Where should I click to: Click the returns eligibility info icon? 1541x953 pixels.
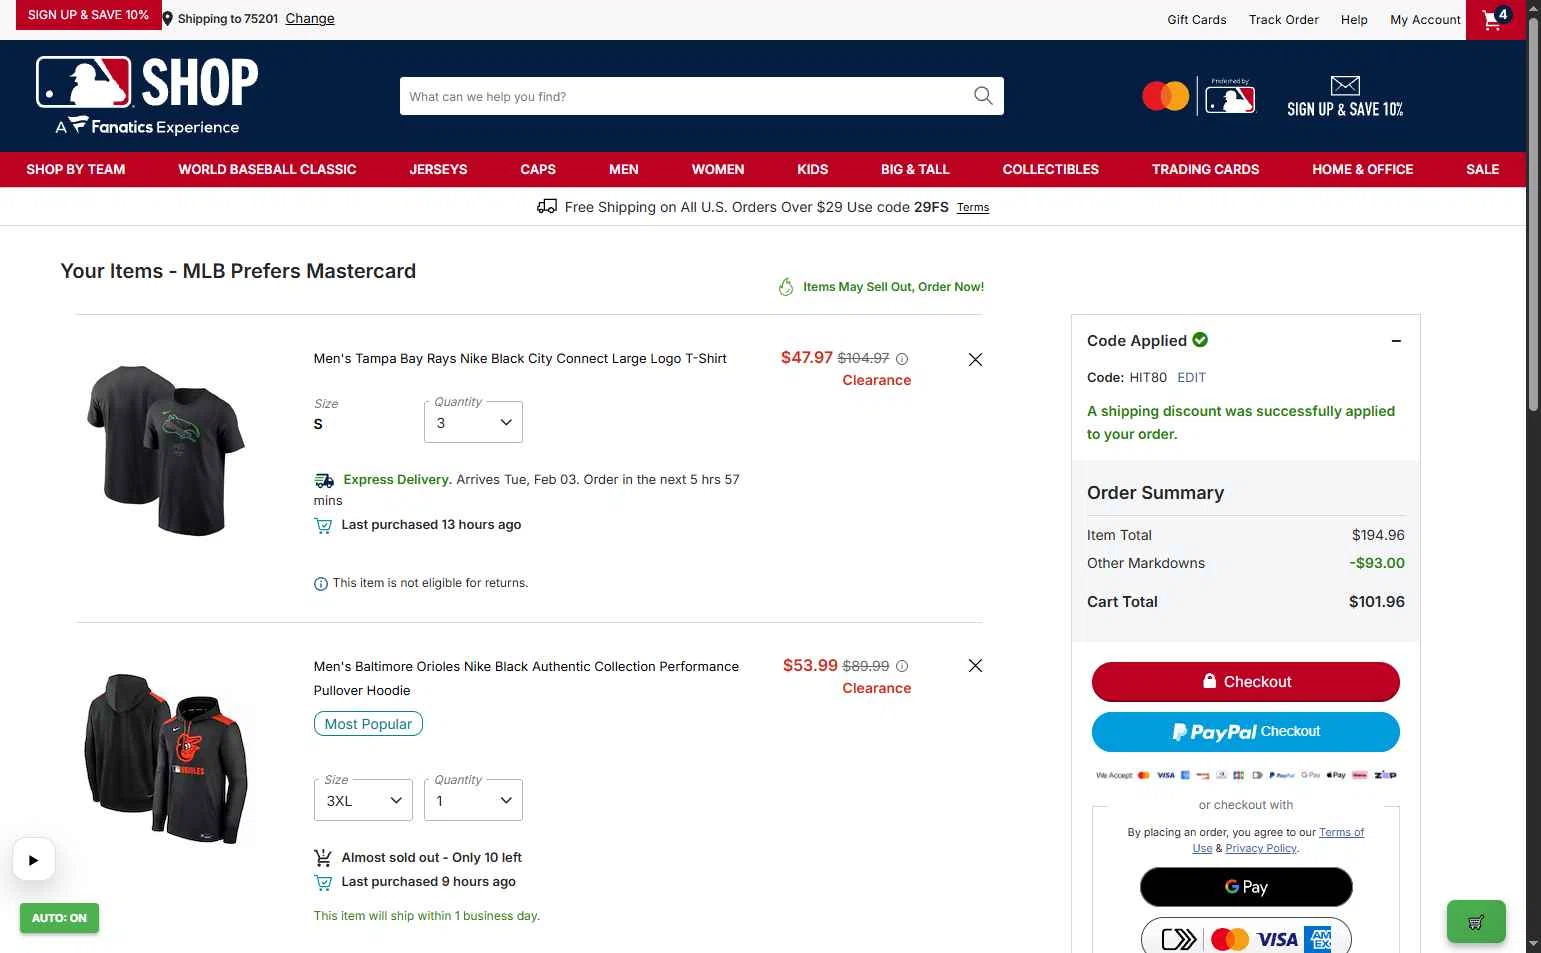point(321,584)
